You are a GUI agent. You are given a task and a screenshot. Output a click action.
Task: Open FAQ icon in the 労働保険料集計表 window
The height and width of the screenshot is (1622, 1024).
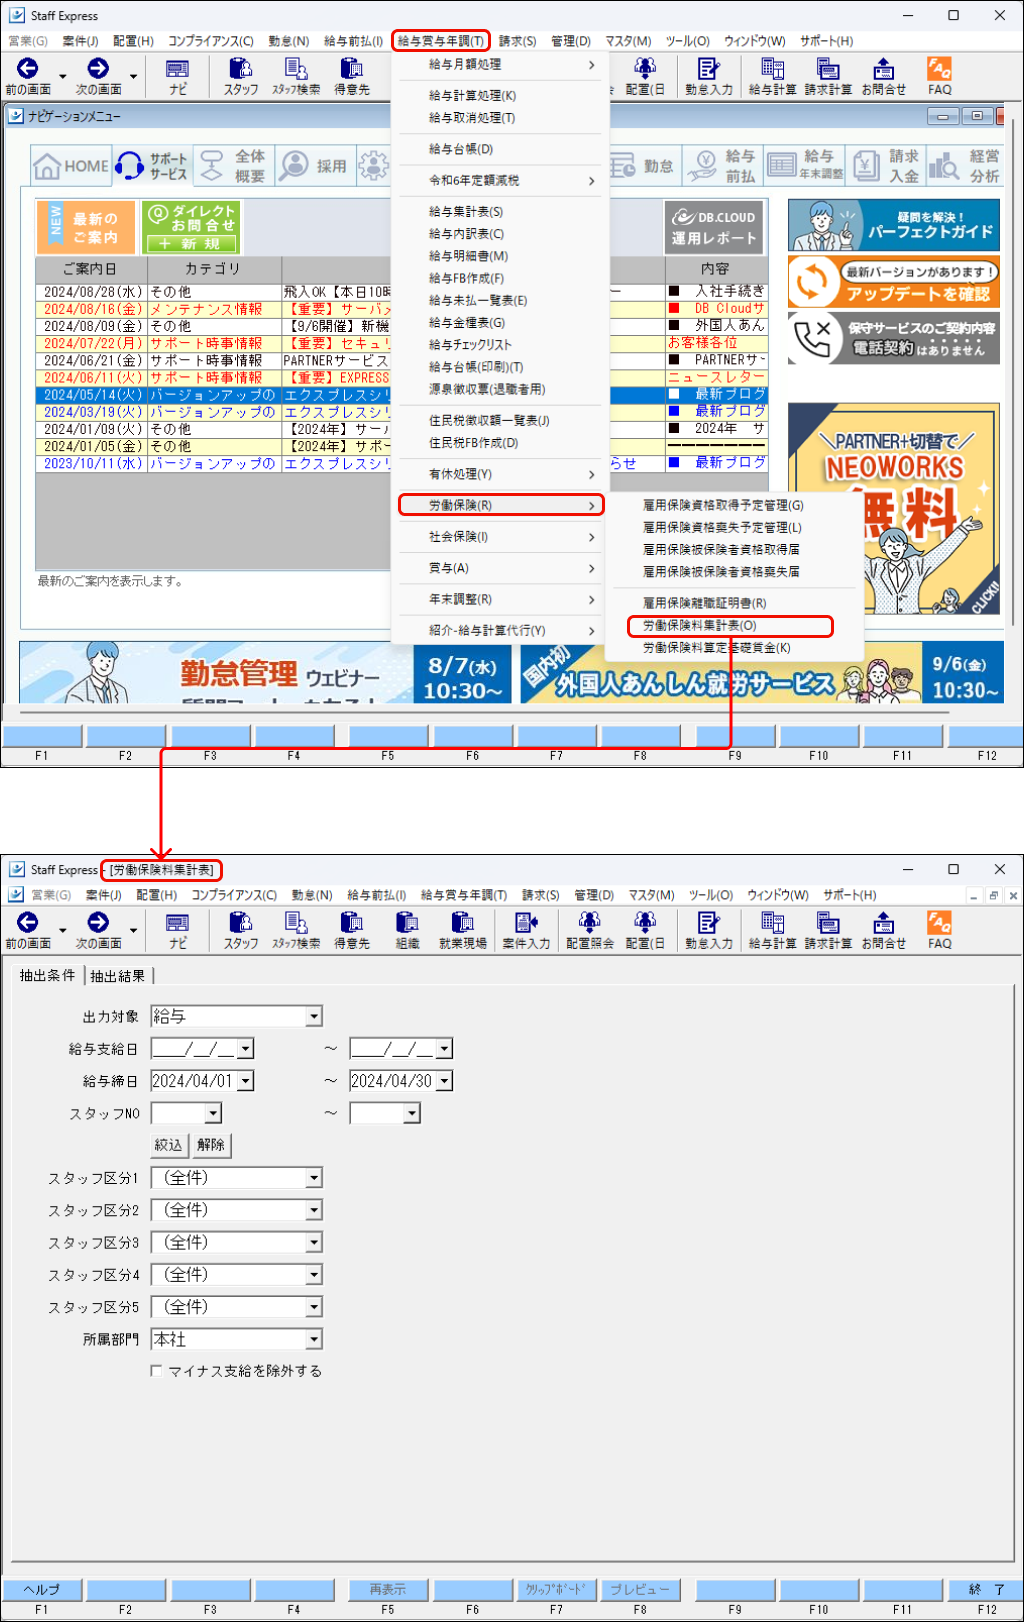(x=939, y=929)
